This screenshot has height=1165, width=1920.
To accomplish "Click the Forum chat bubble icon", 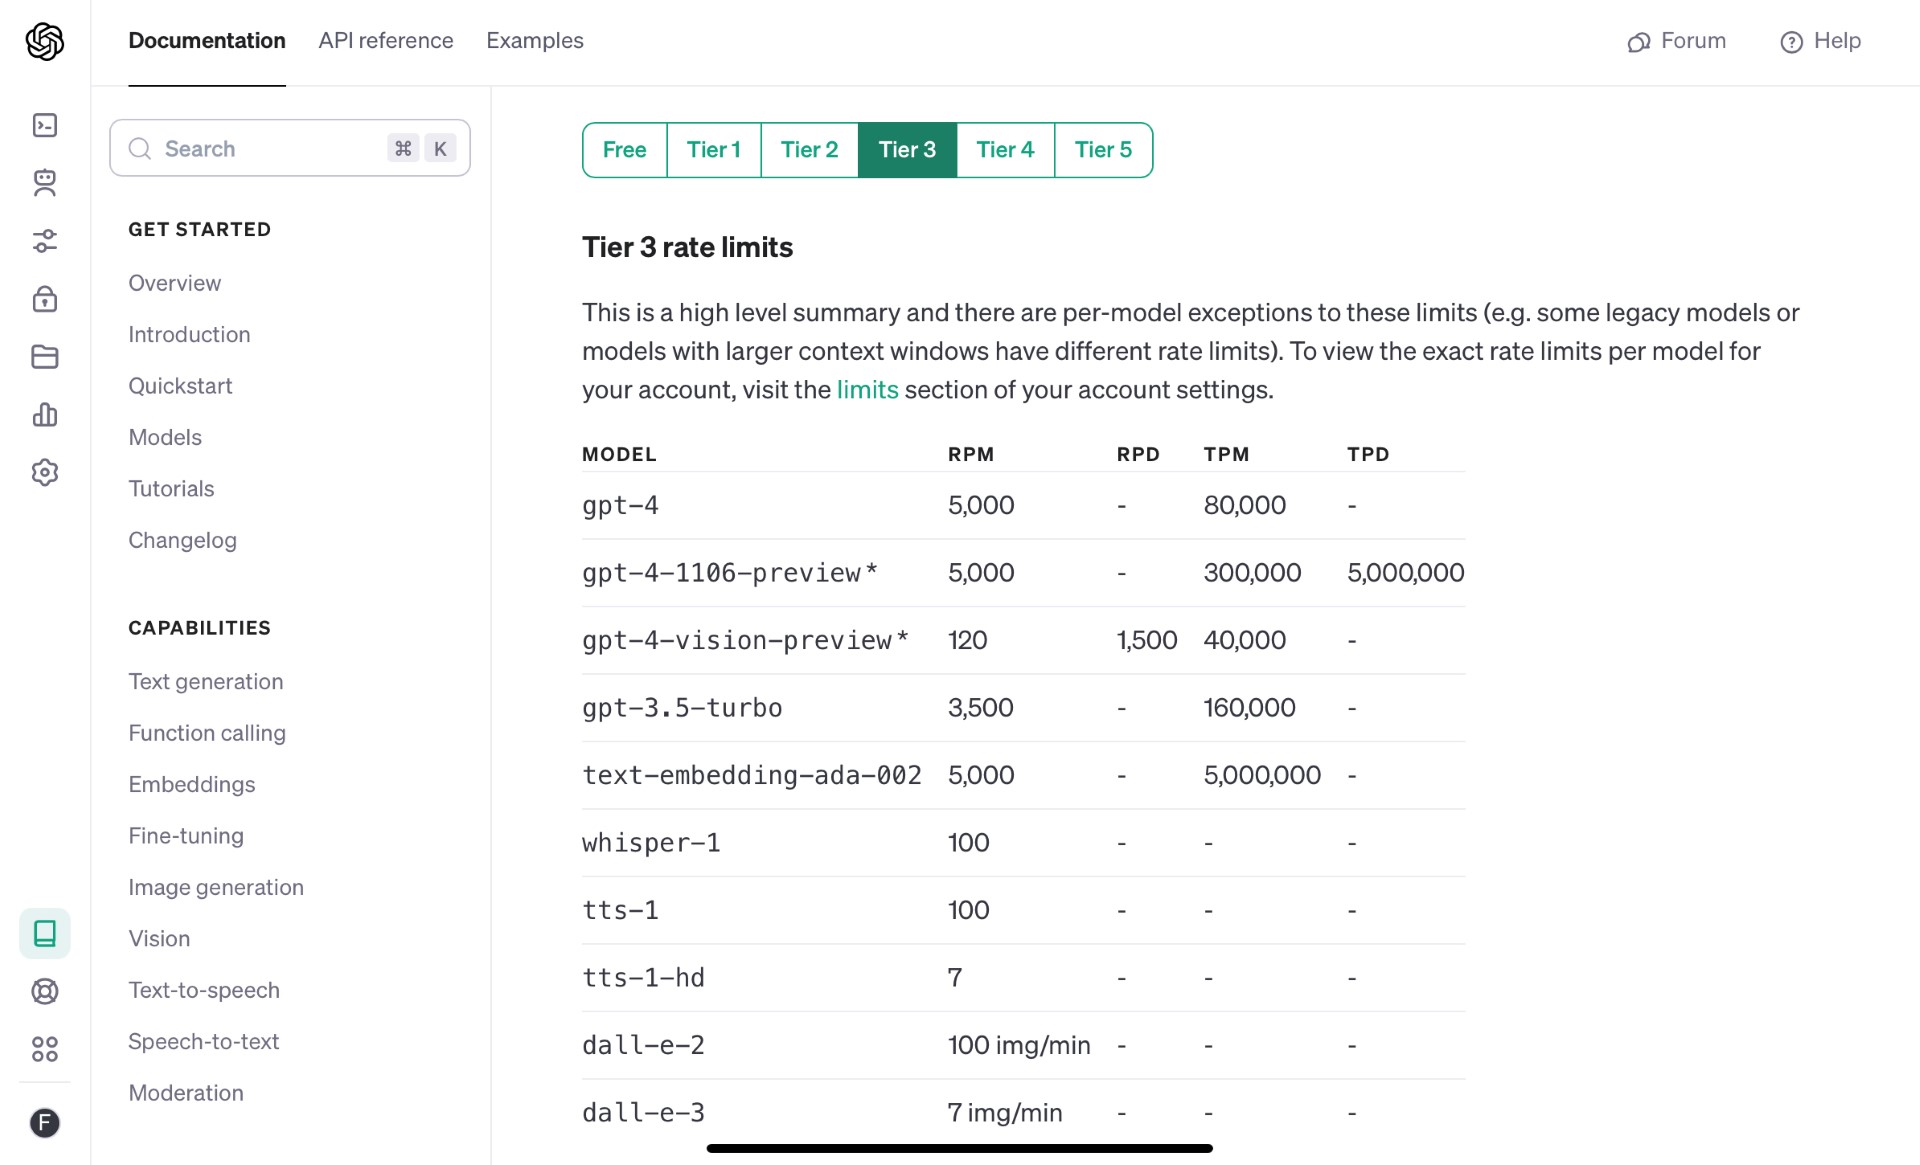I will coord(1639,42).
